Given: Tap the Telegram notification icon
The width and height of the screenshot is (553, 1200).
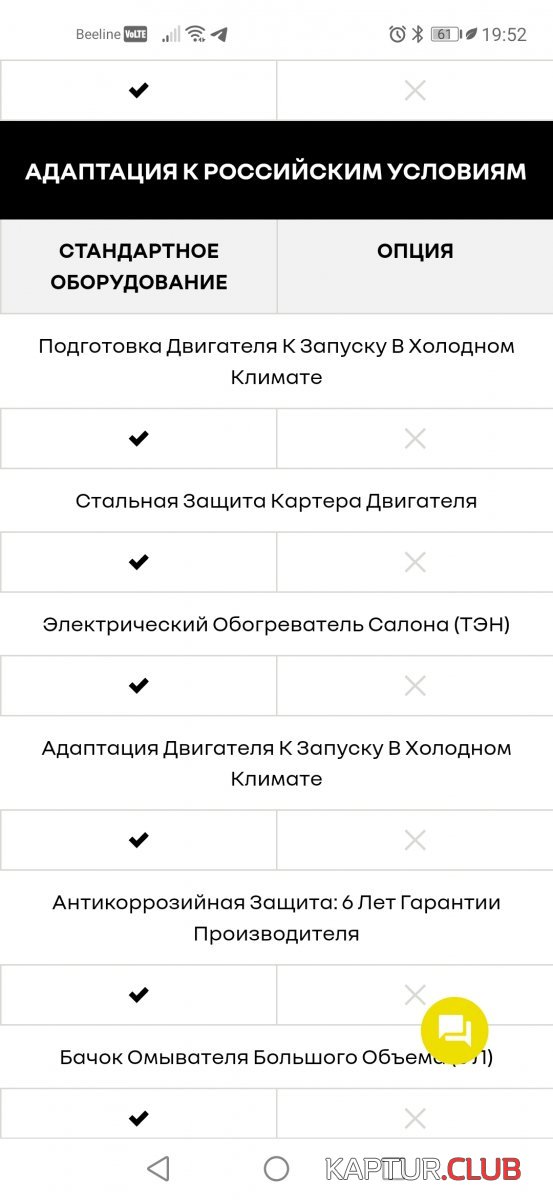Looking at the screenshot, I should (x=219, y=34).
